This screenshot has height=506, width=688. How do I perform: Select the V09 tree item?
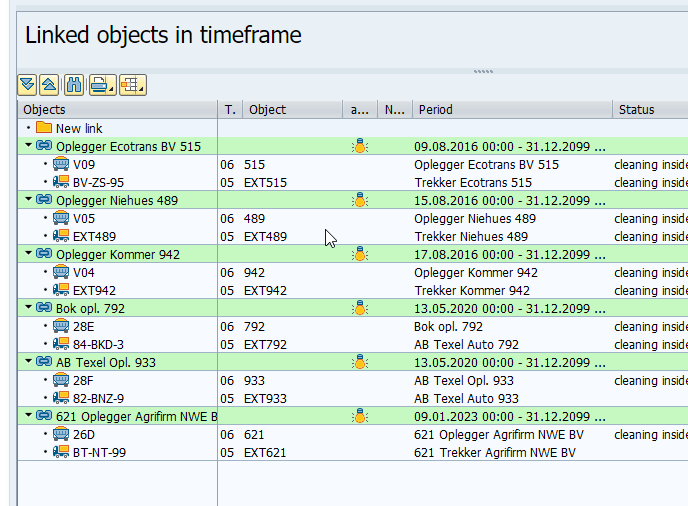[84, 164]
